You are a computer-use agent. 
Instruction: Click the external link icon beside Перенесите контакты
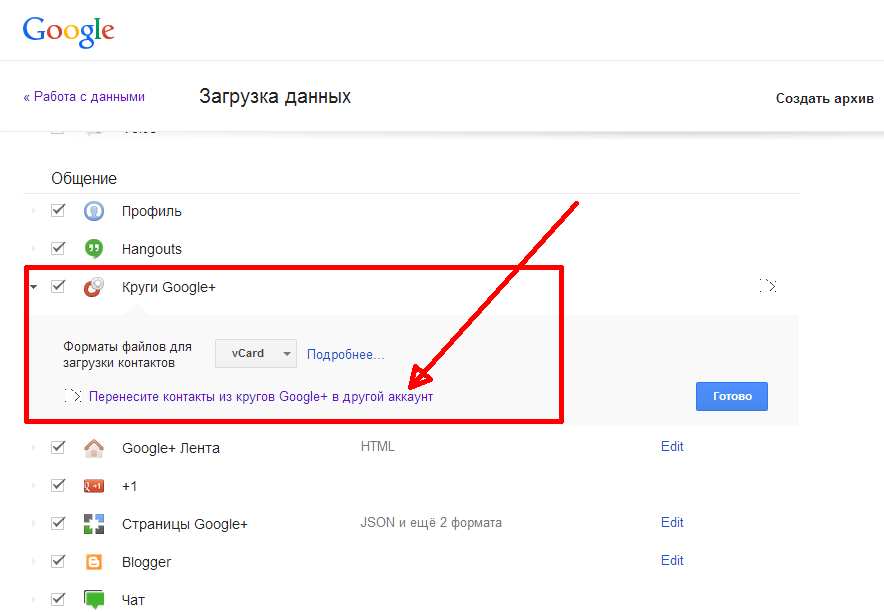[x=73, y=396]
